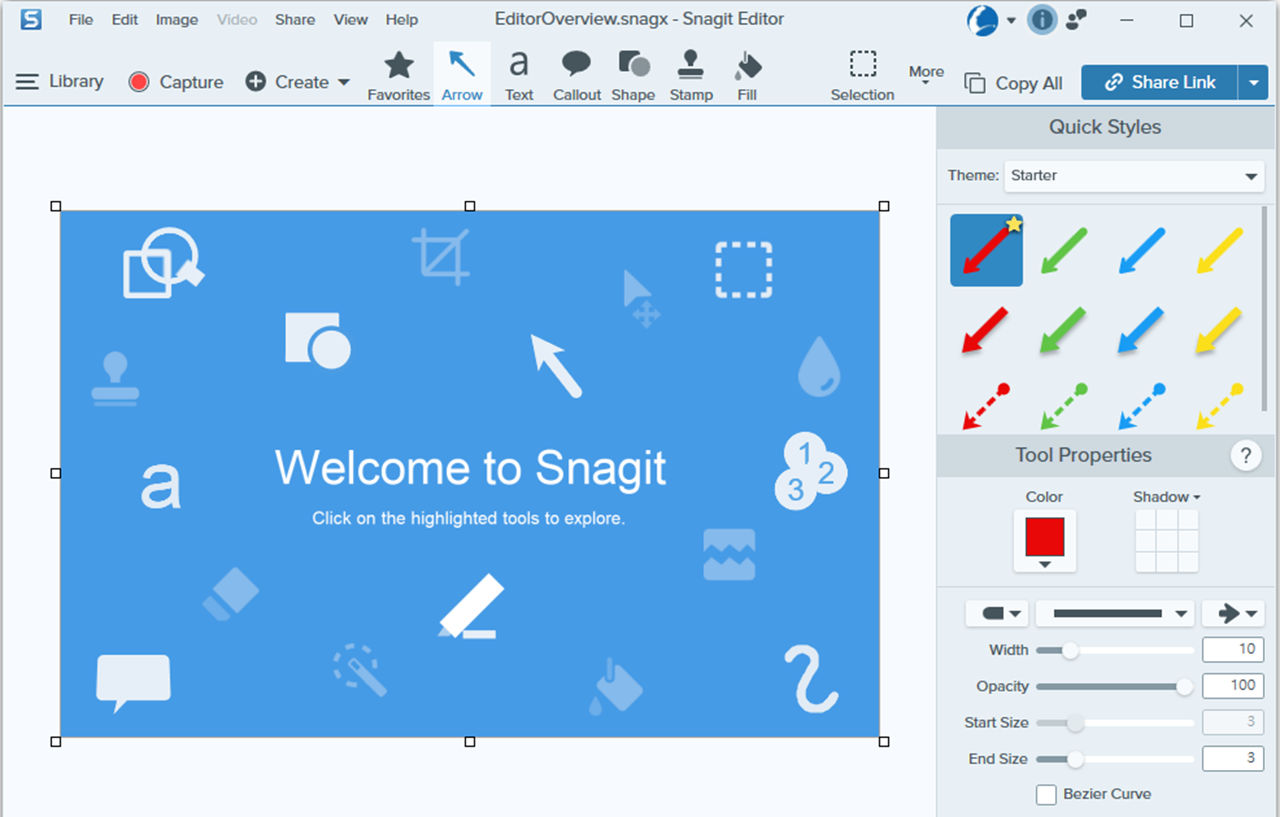1280x817 pixels.
Task: Open the Image menu
Action: [x=176, y=20]
